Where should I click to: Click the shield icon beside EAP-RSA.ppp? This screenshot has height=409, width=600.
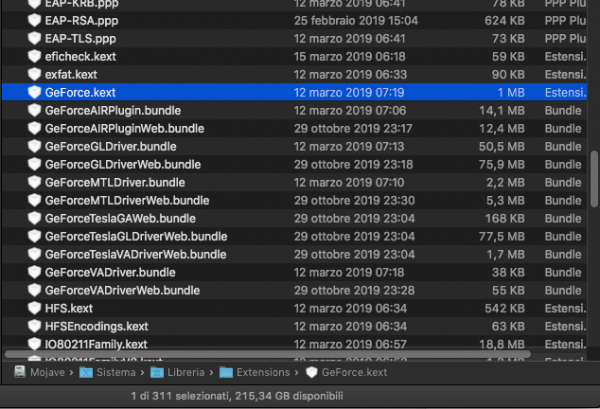(34, 20)
